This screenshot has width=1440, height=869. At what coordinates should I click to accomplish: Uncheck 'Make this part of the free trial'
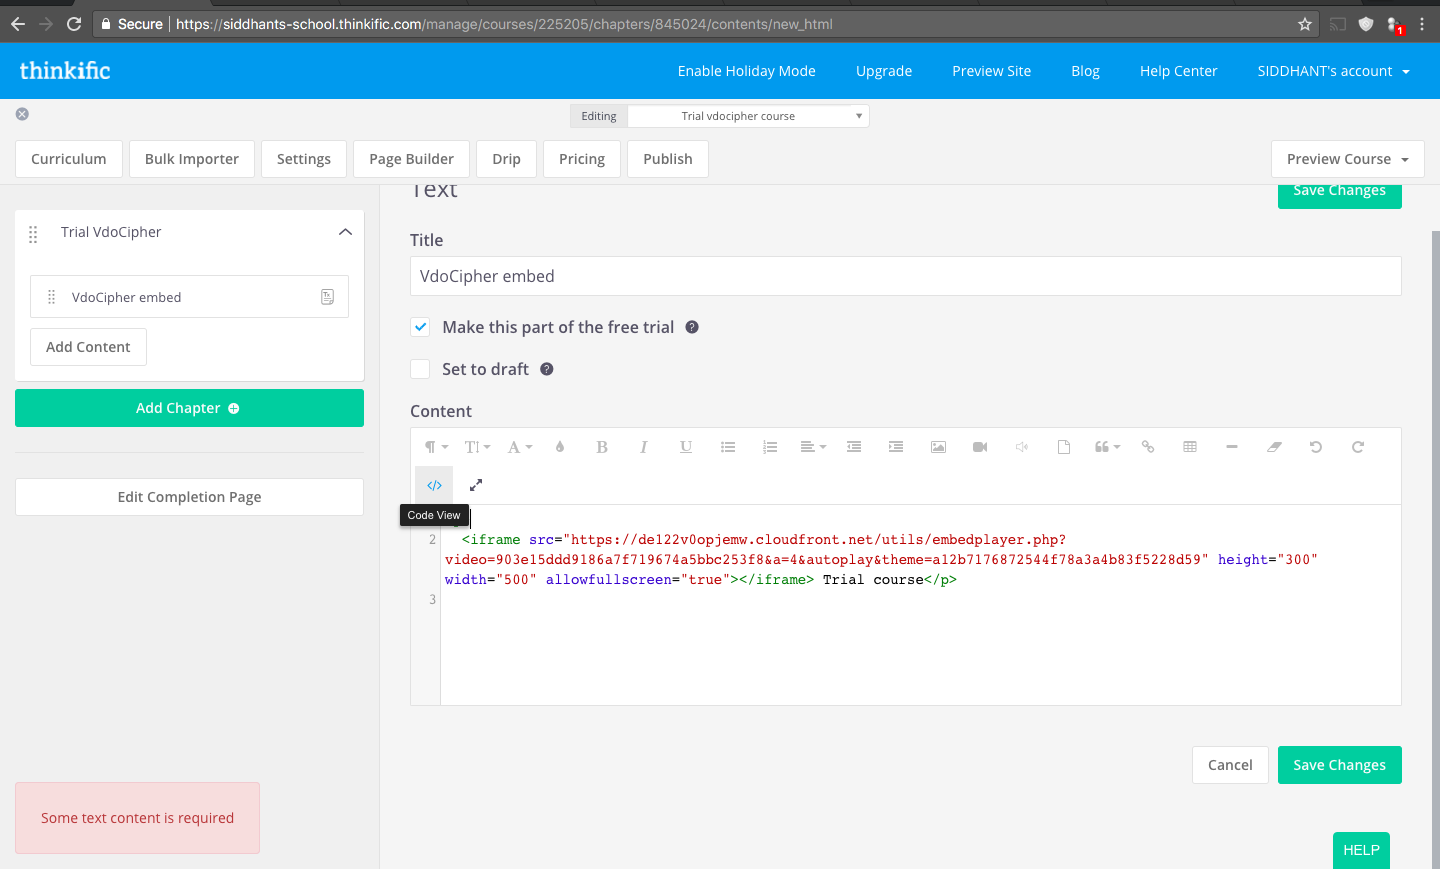pos(420,327)
